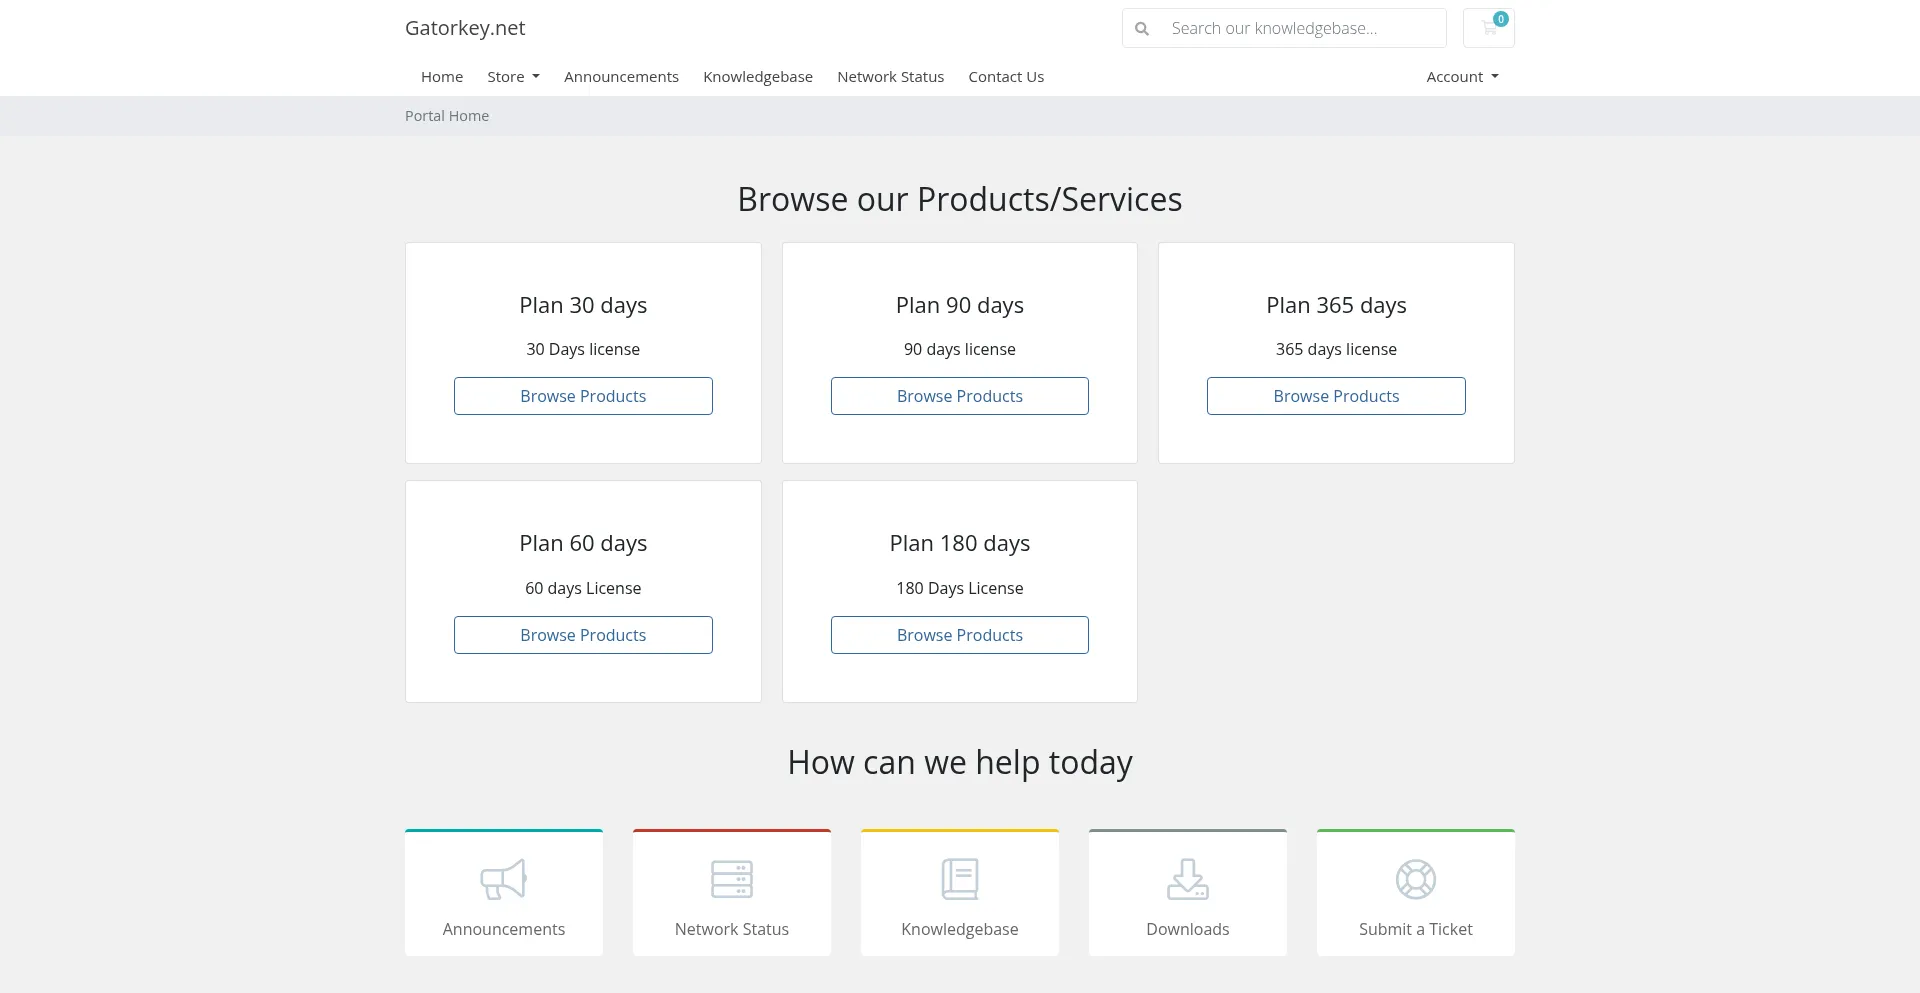1920x993 pixels.
Task: Click the Submit a Ticket lifebuoy icon
Action: 1415,879
